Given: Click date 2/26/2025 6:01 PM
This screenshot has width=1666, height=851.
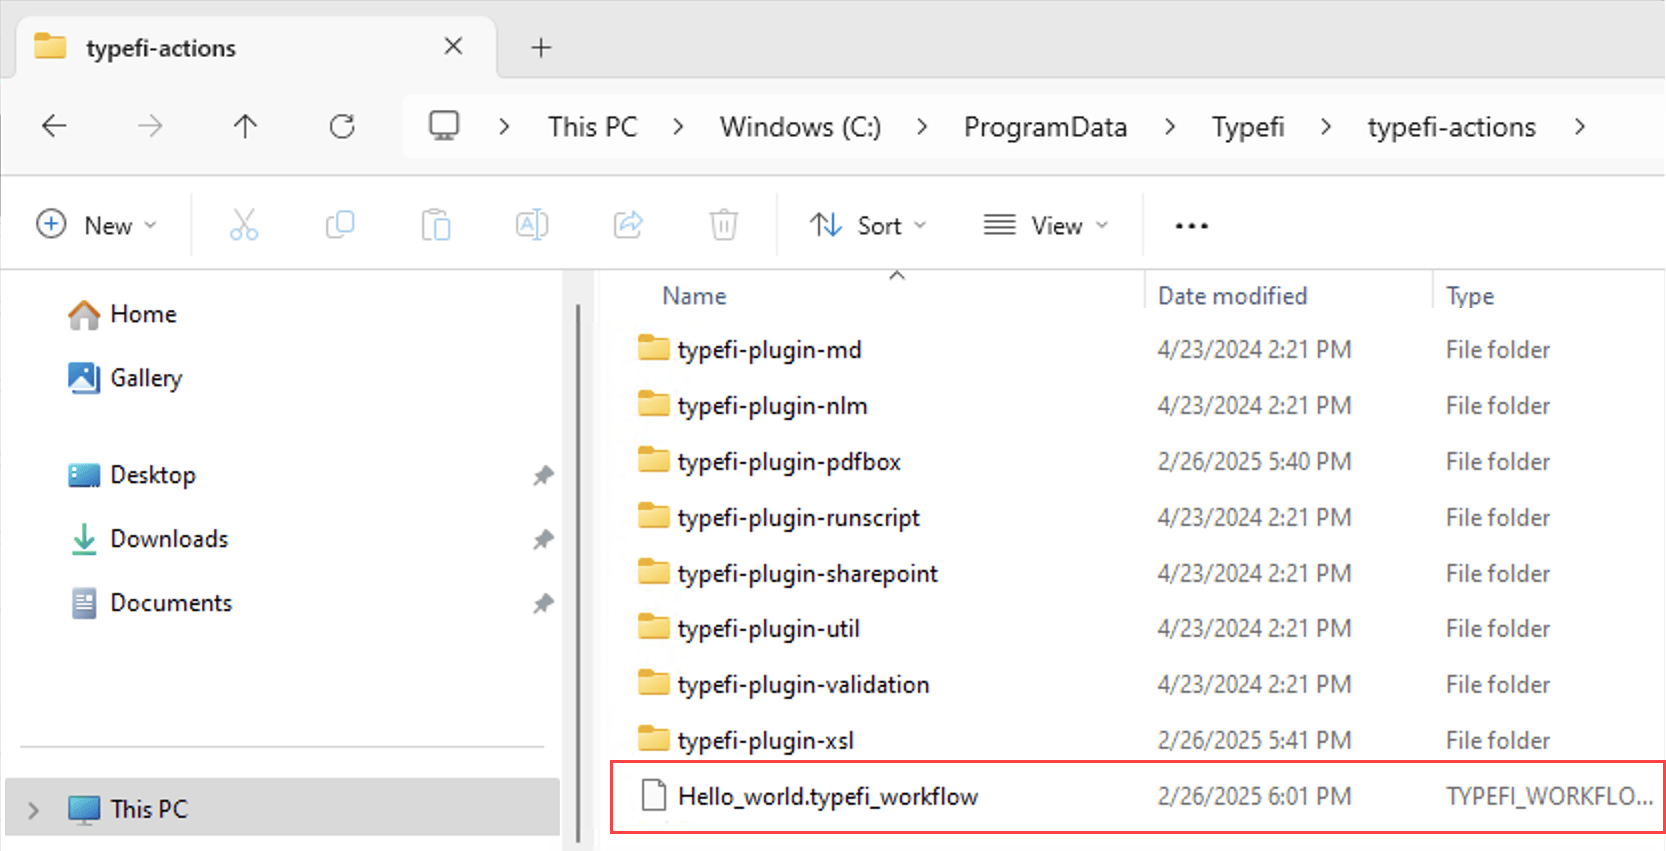Looking at the screenshot, I should tap(1254, 797).
